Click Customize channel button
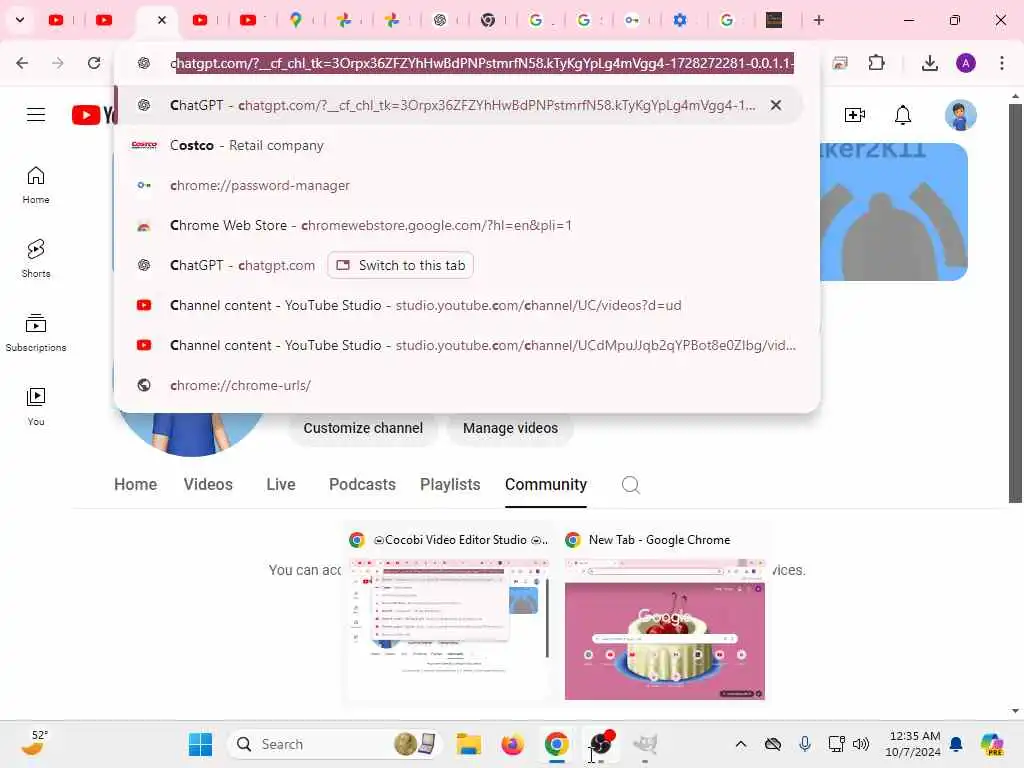The height and width of the screenshot is (768, 1024). [363, 428]
